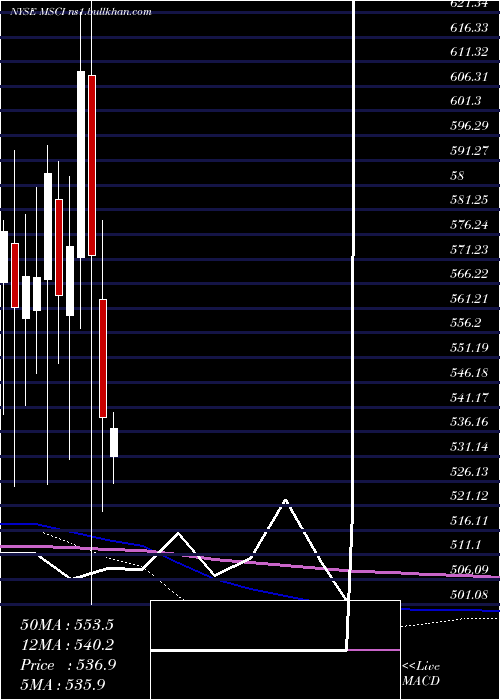Click the 516.11 price axis label
Screen dimensions: 500x700
point(469,521)
